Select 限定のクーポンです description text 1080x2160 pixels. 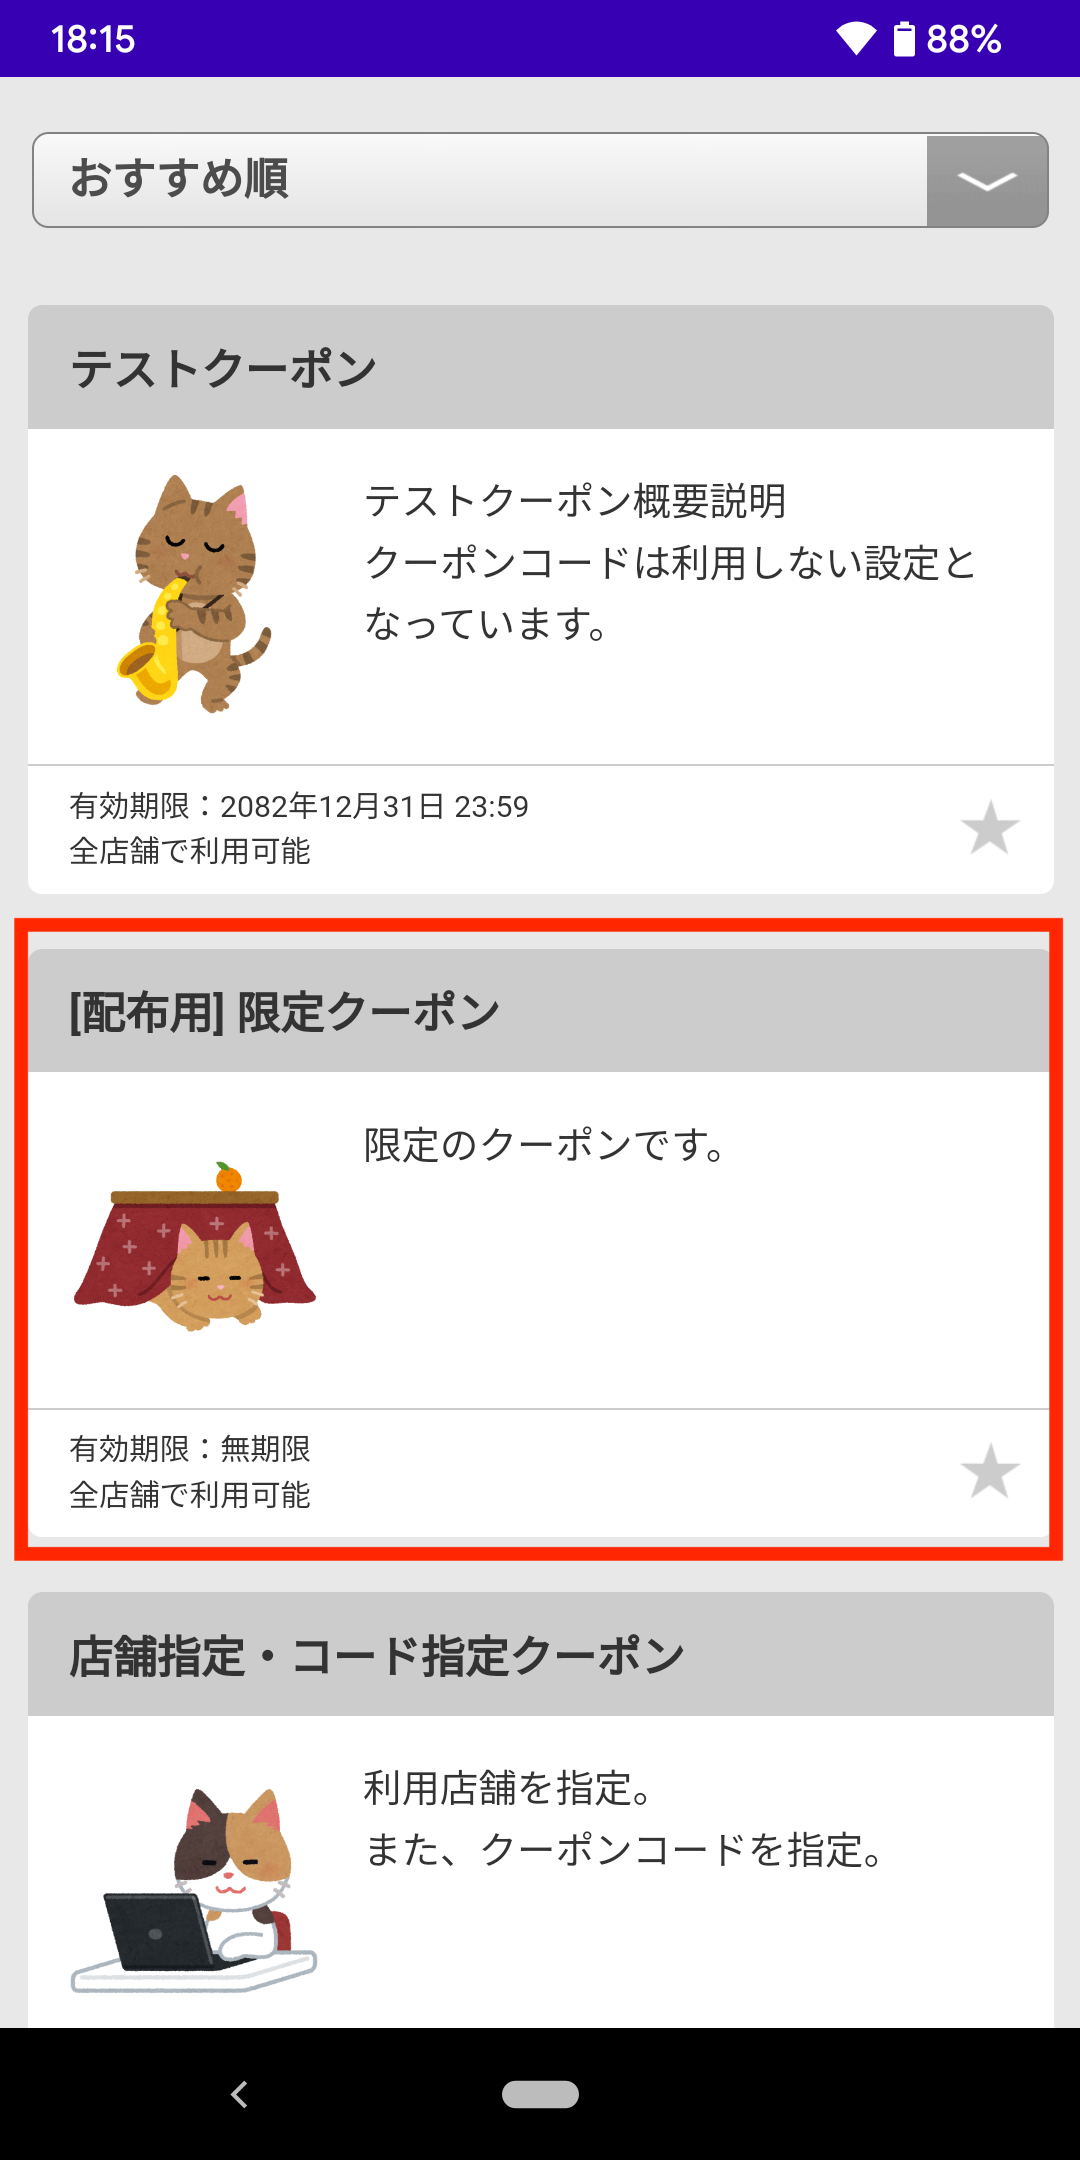(545, 1145)
